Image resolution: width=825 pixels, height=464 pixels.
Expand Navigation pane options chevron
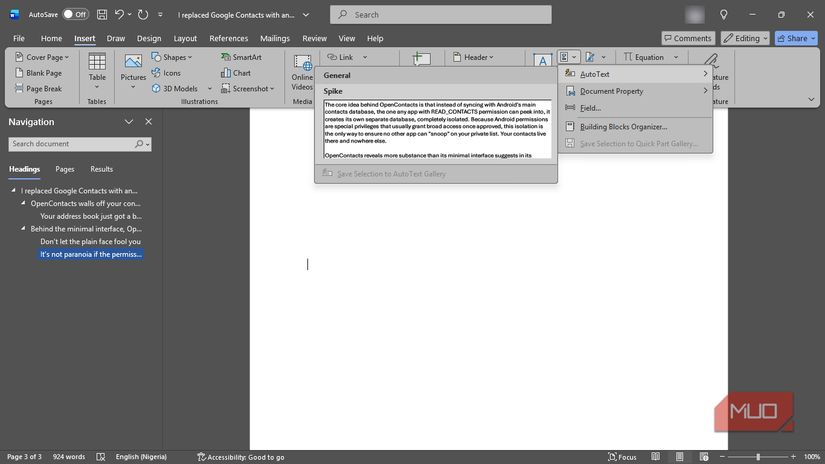(129, 122)
